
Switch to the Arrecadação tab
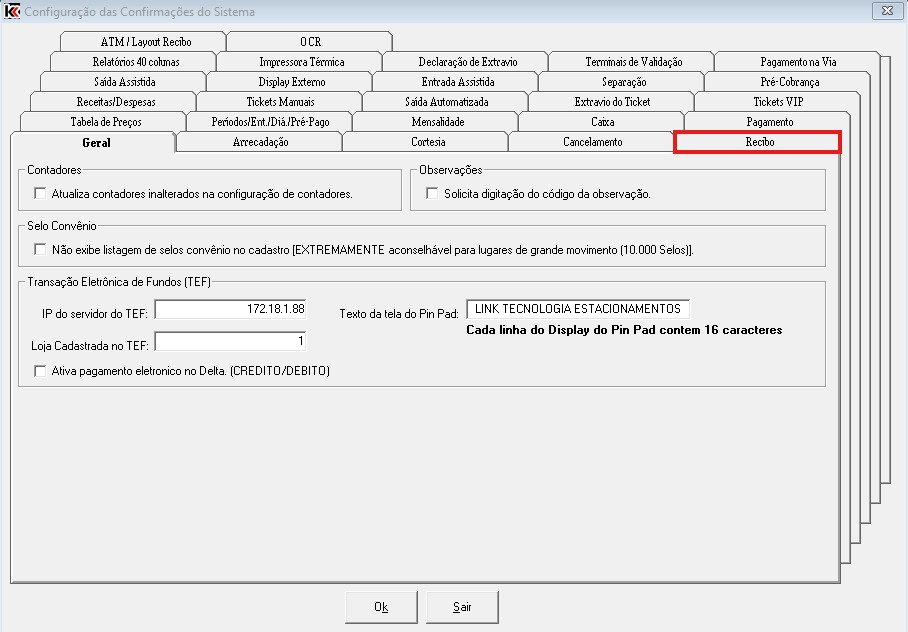tap(259, 143)
